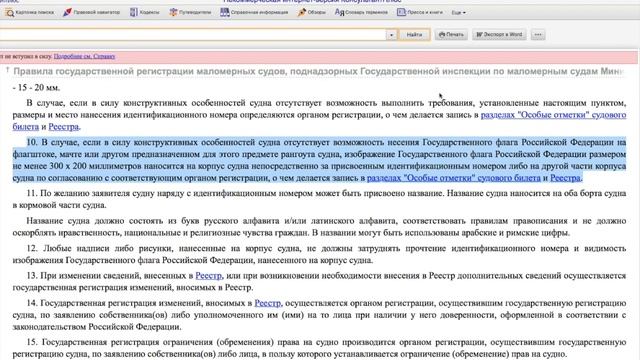
Task: Click the up arrow beside the document title
Action: [7, 70]
